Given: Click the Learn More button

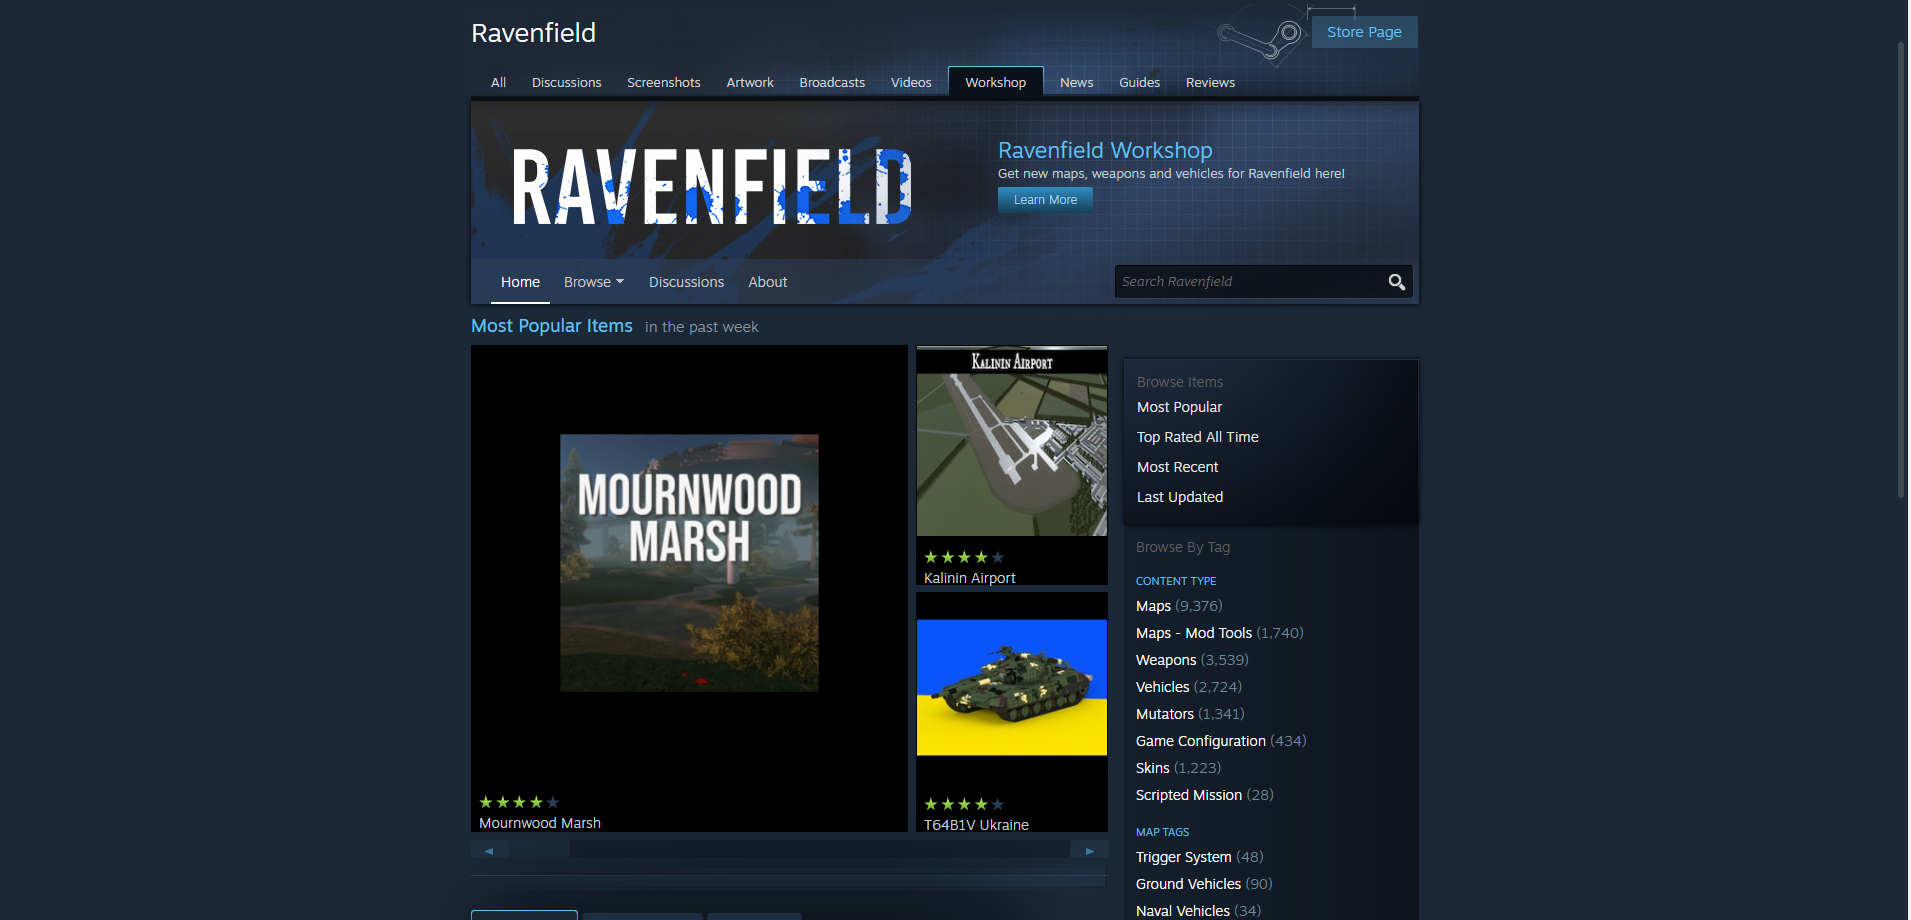Looking at the screenshot, I should pyautogui.click(x=1045, y=200).
